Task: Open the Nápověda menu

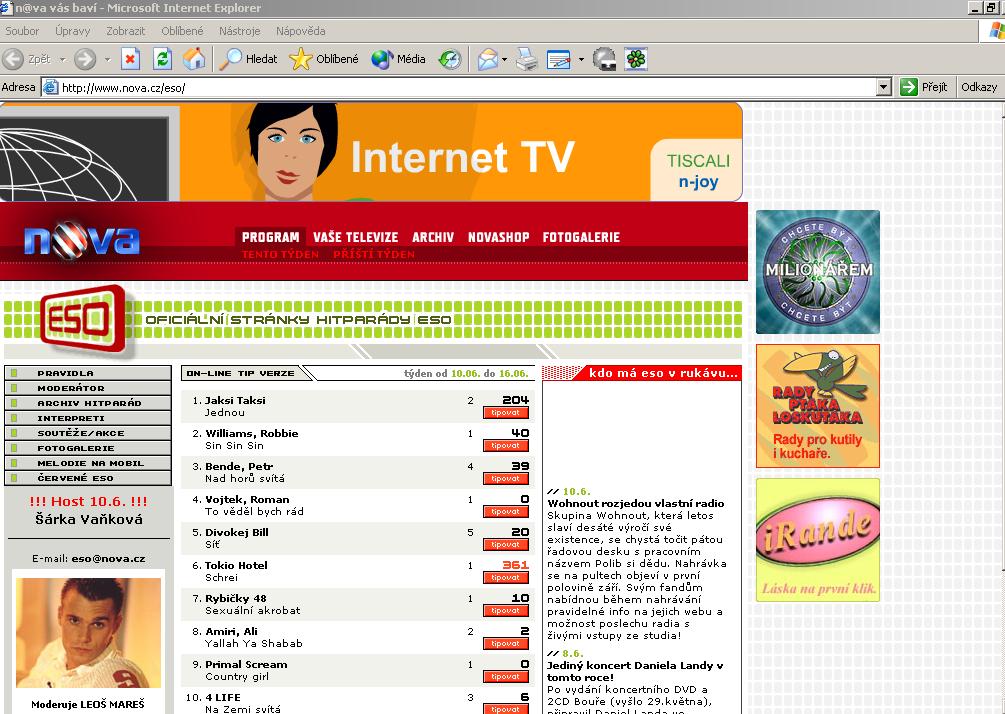Action: click(x=301, y=31)
